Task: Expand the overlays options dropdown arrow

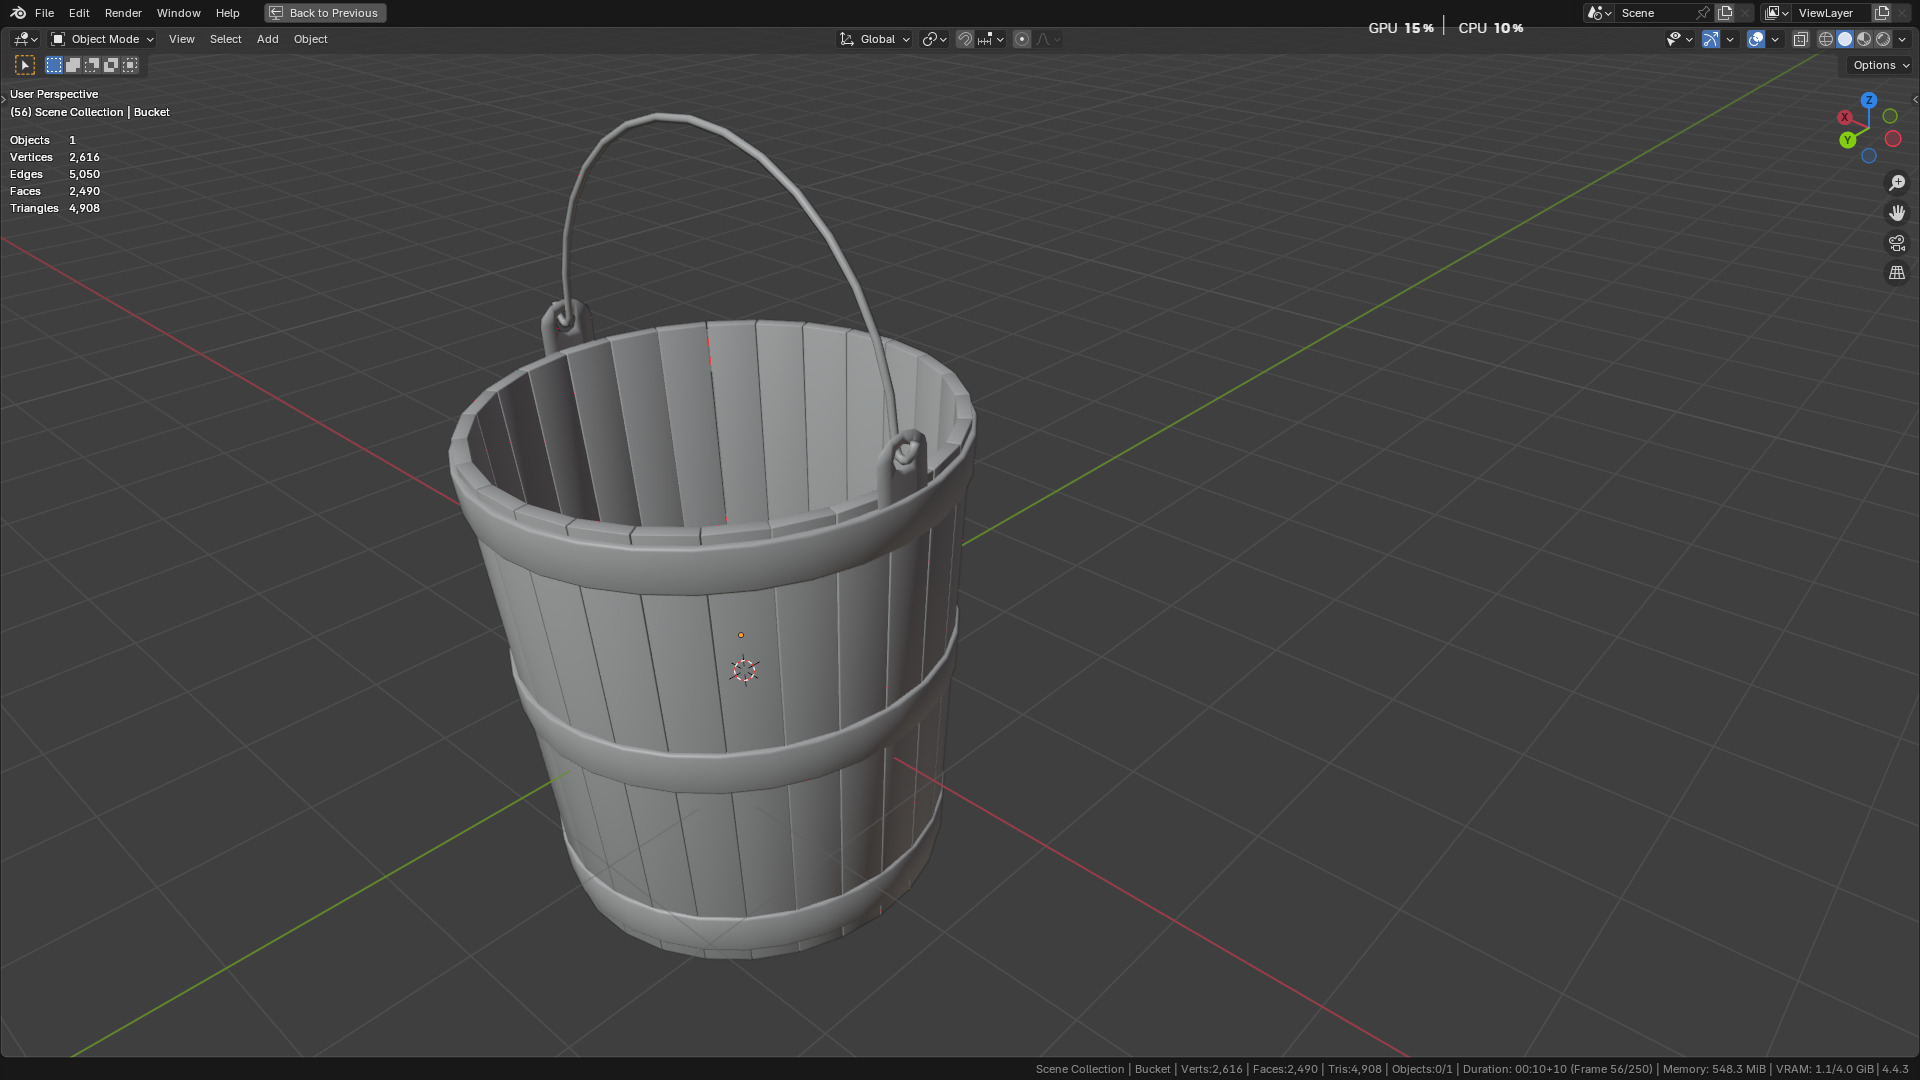Action: (1775, 39)
